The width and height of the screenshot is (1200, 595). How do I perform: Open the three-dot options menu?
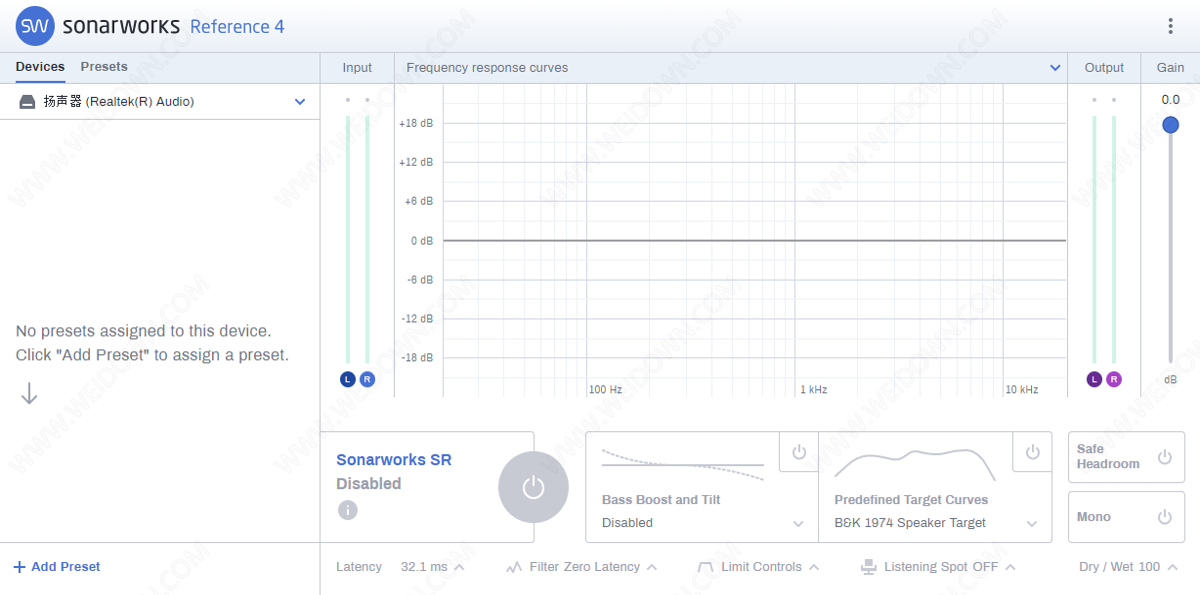point(1170,27)
